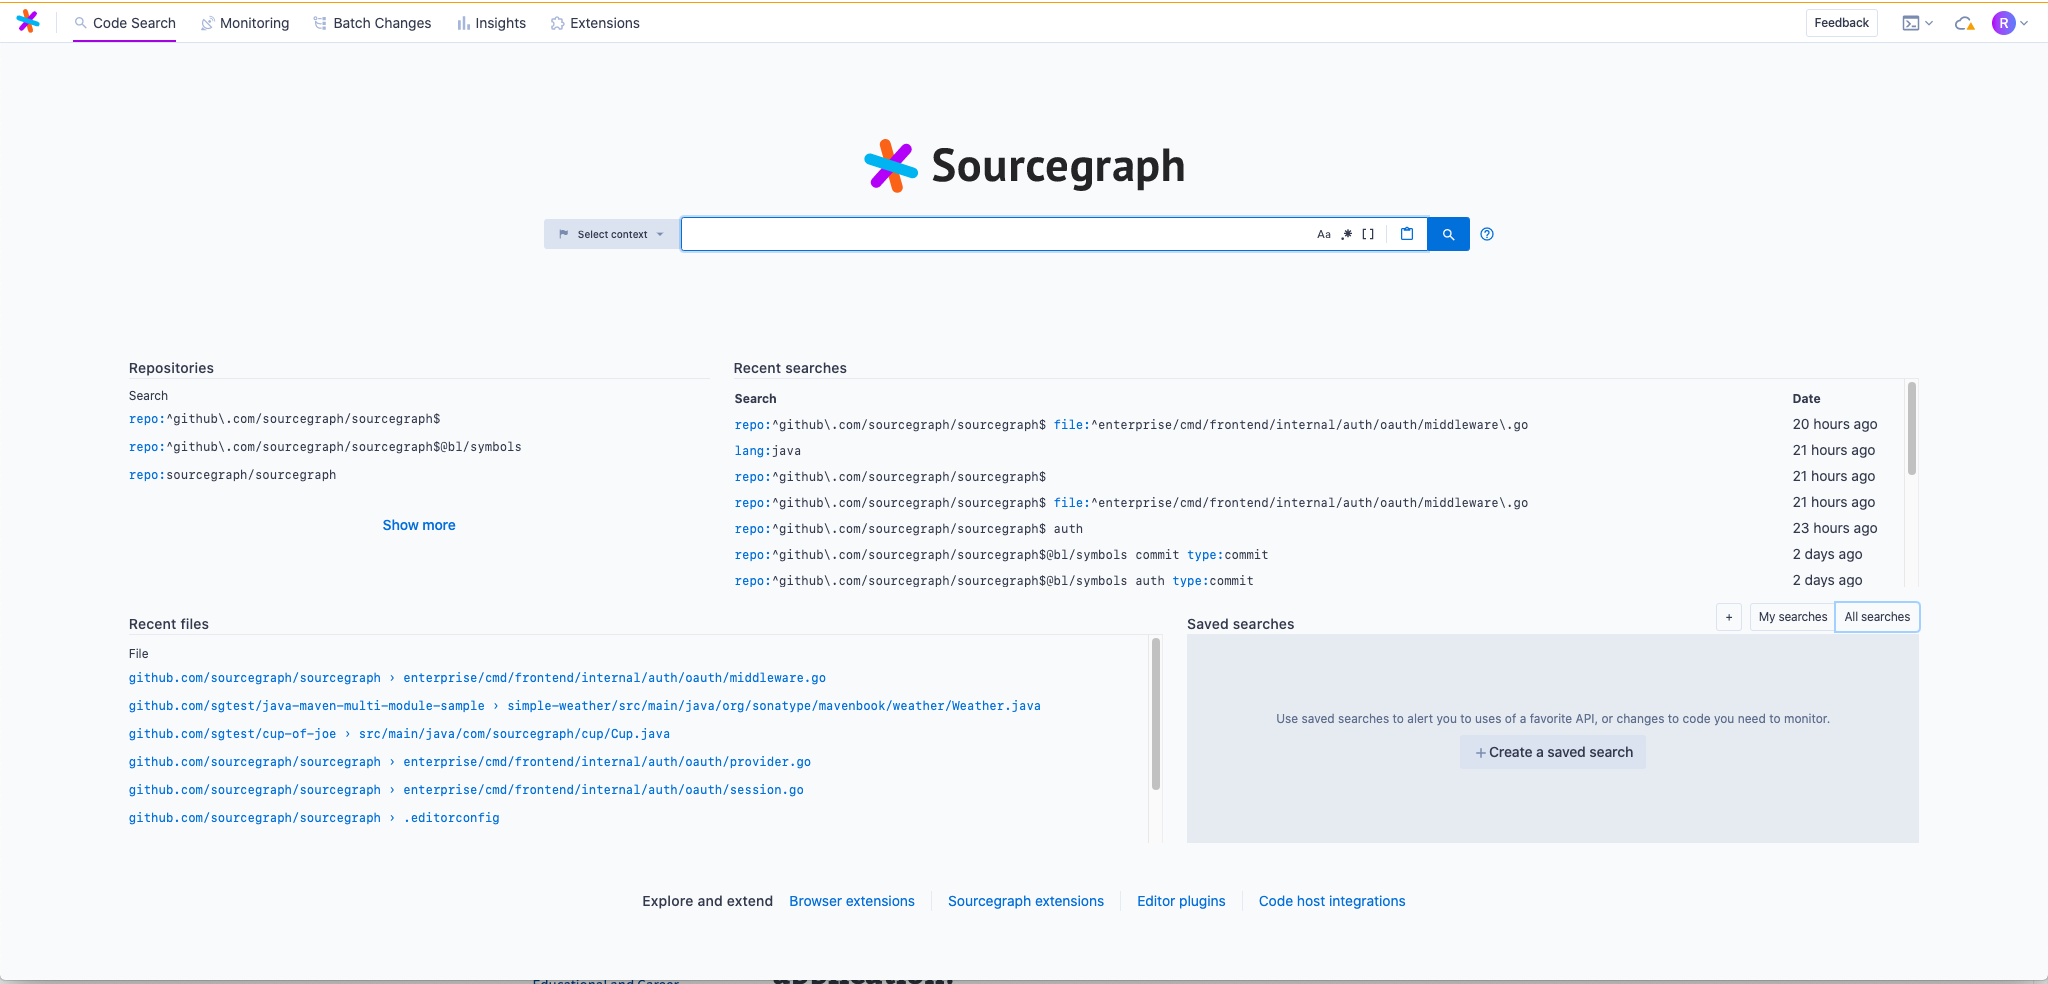Open the Select context dropdown
This screenshot has width=2048, height=984.
[611, 234]
